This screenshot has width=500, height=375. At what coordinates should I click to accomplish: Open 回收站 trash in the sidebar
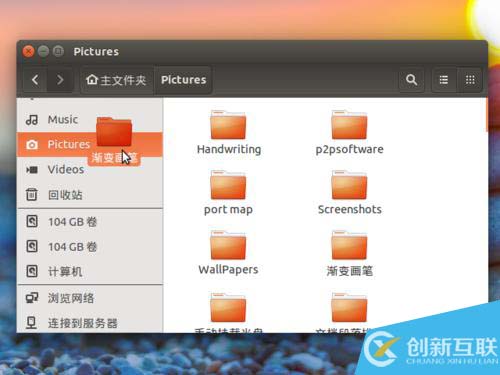pyautogui.click(x=89, y=195)
